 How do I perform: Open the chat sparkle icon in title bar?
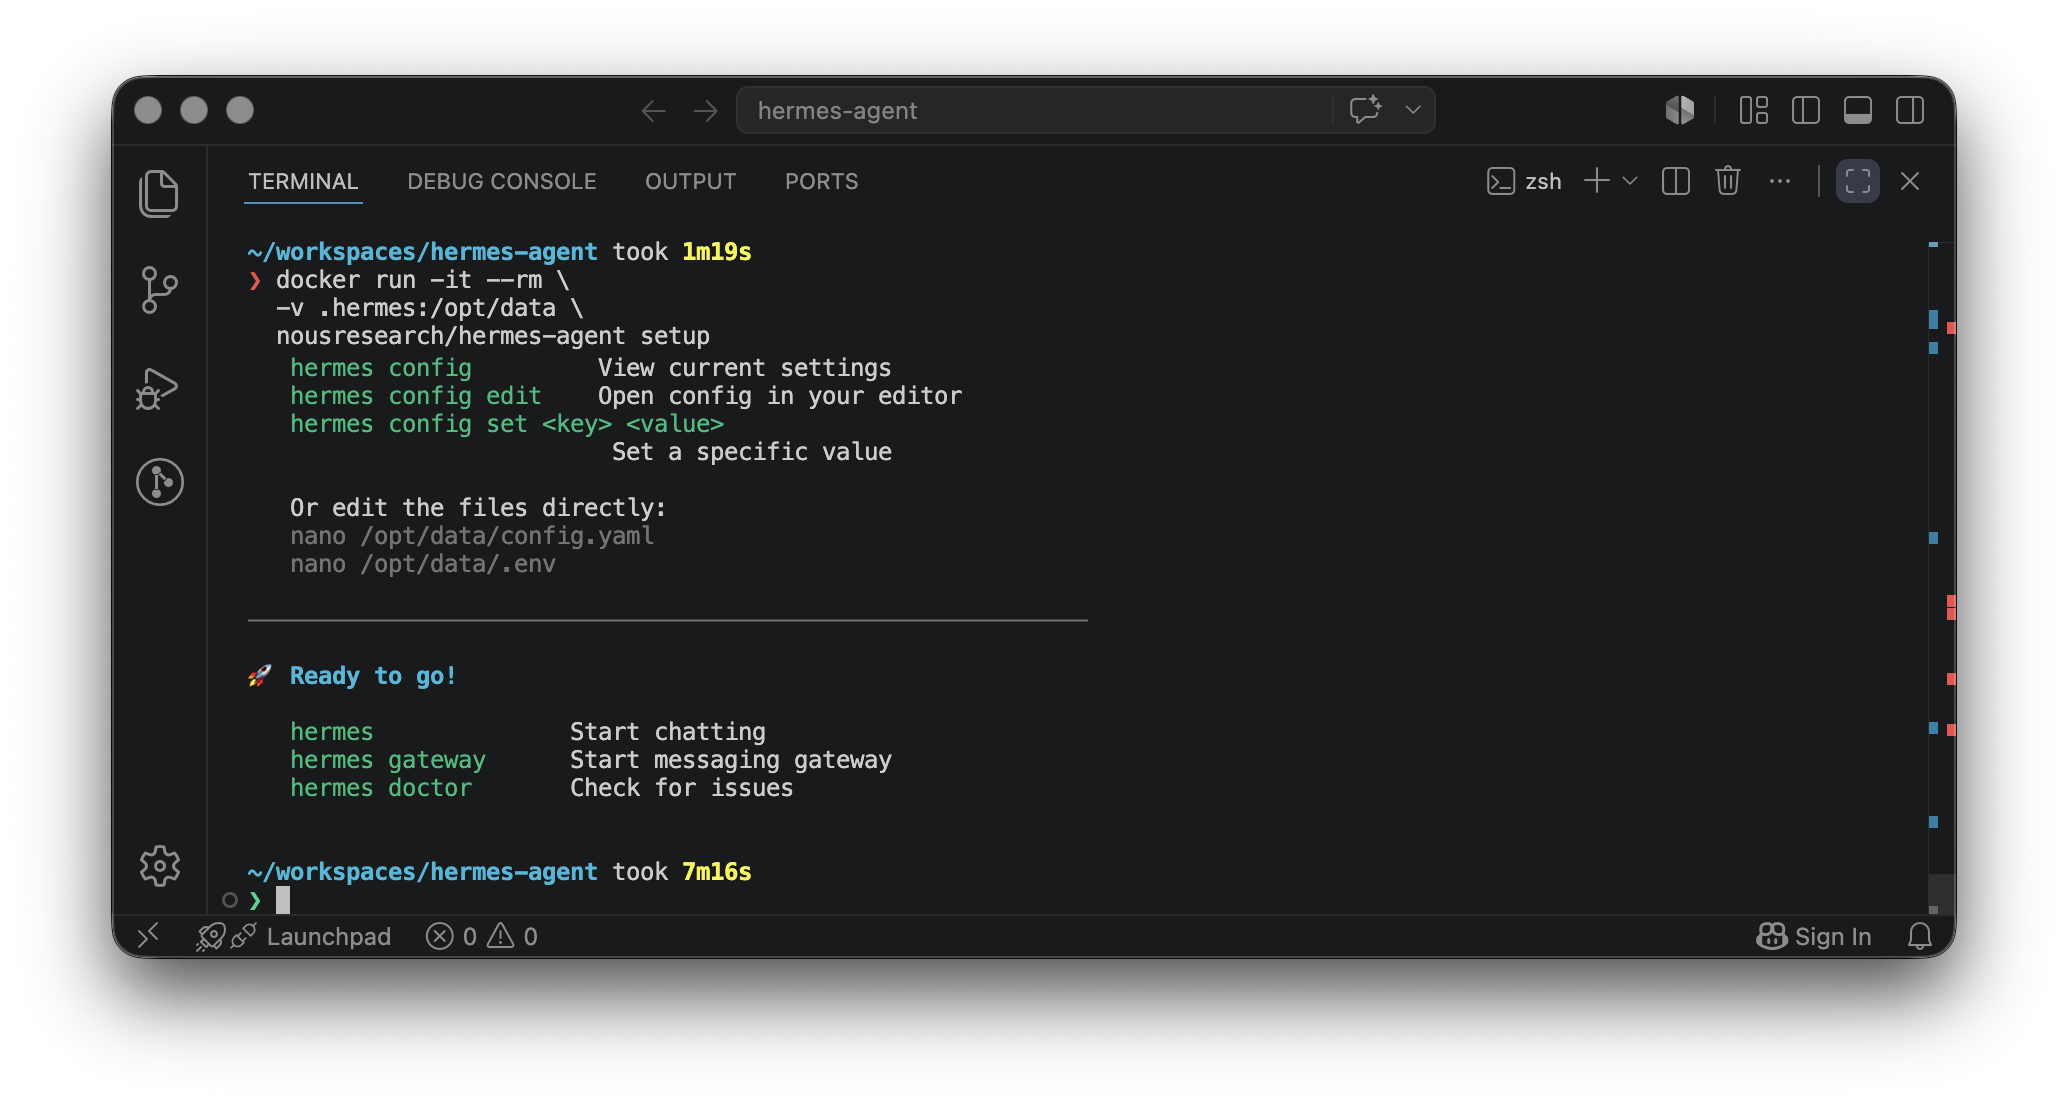[x=1365, y=110]
